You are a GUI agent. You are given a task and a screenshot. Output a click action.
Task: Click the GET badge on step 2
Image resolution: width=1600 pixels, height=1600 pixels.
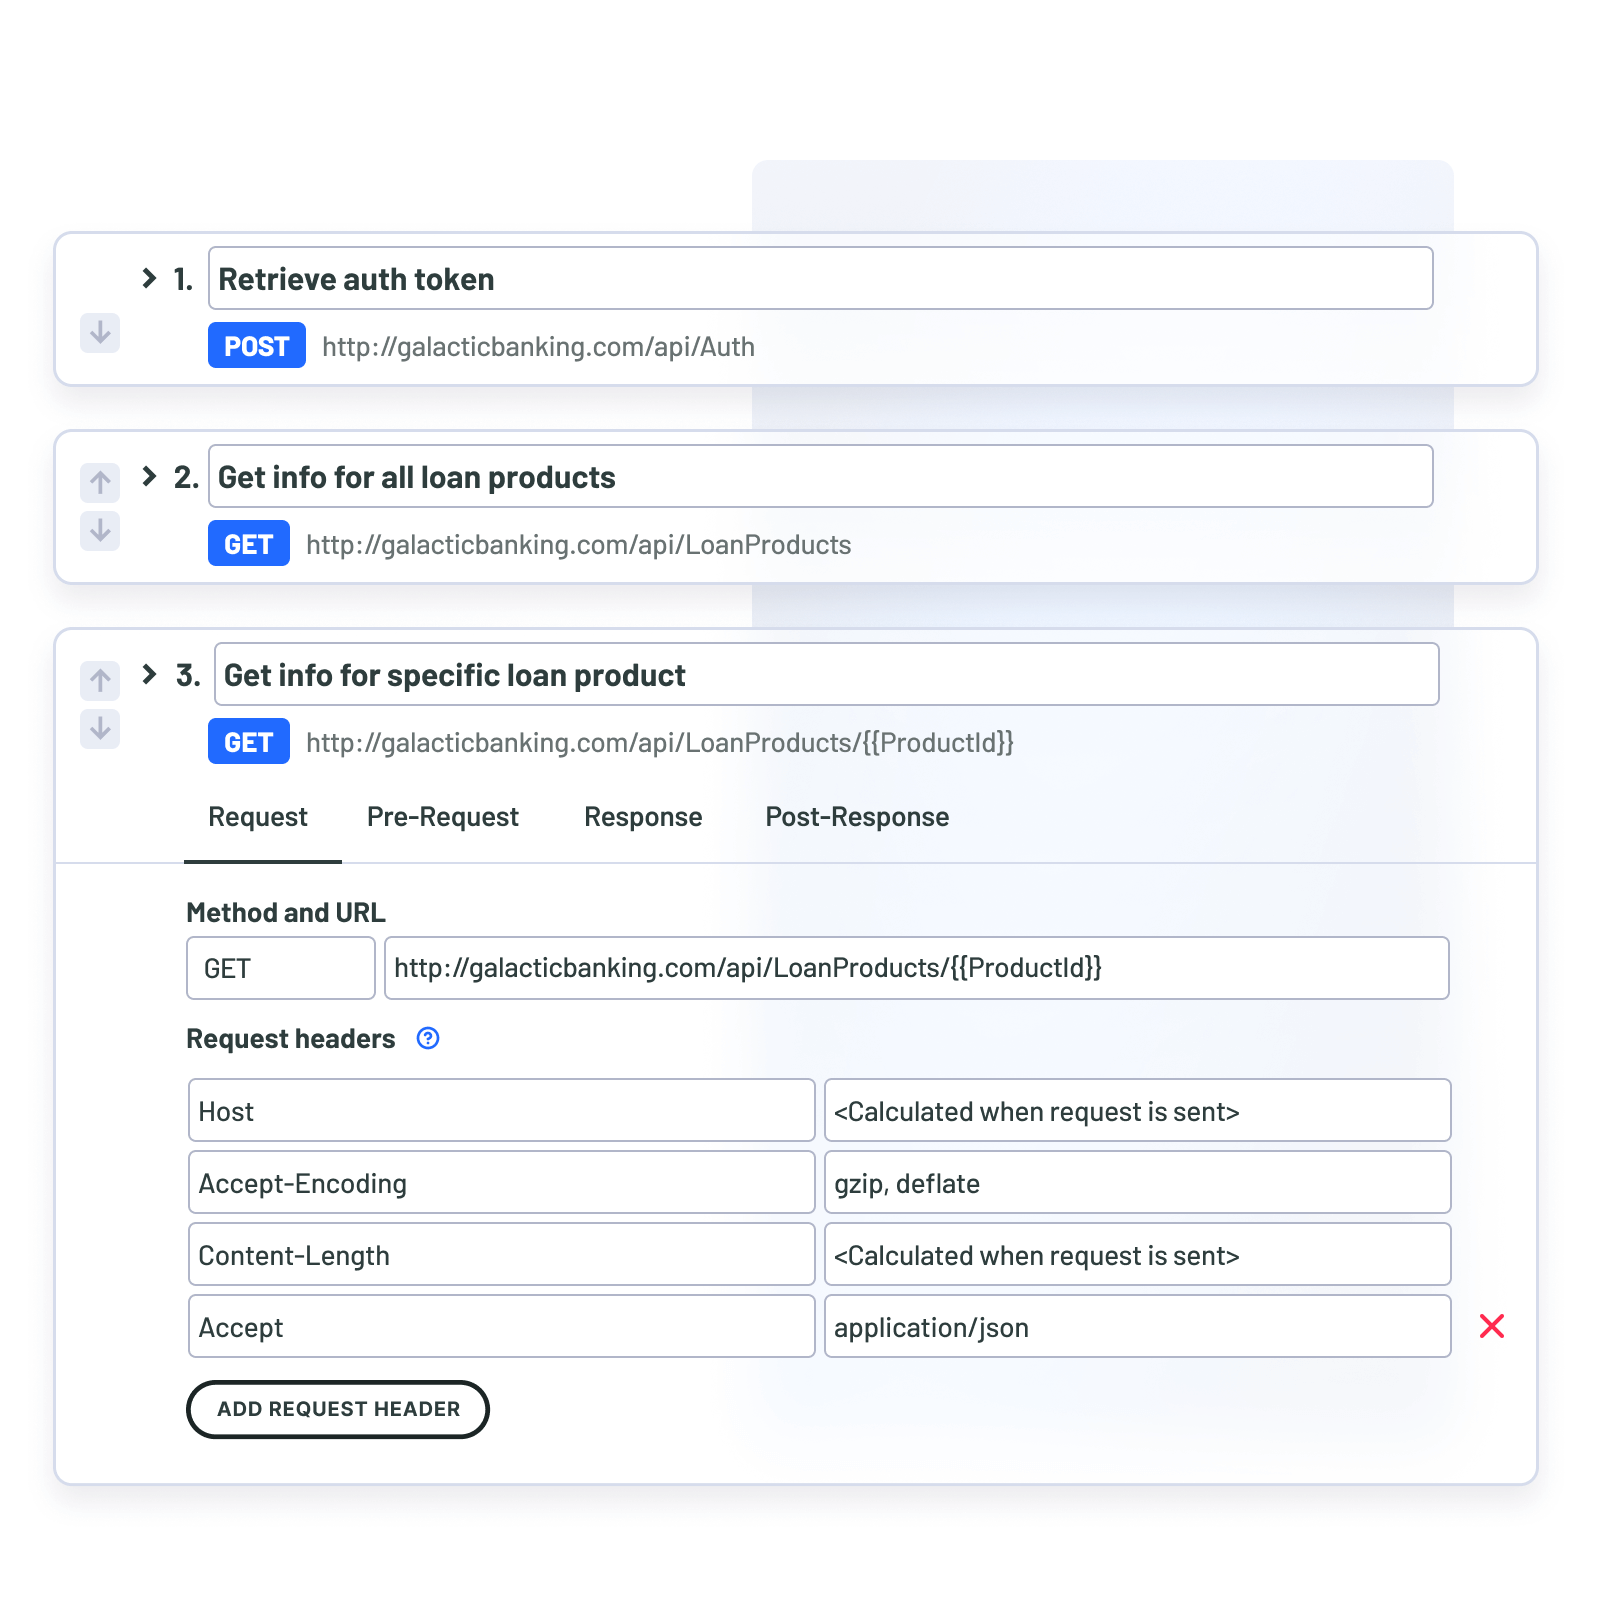coord(248,543)
